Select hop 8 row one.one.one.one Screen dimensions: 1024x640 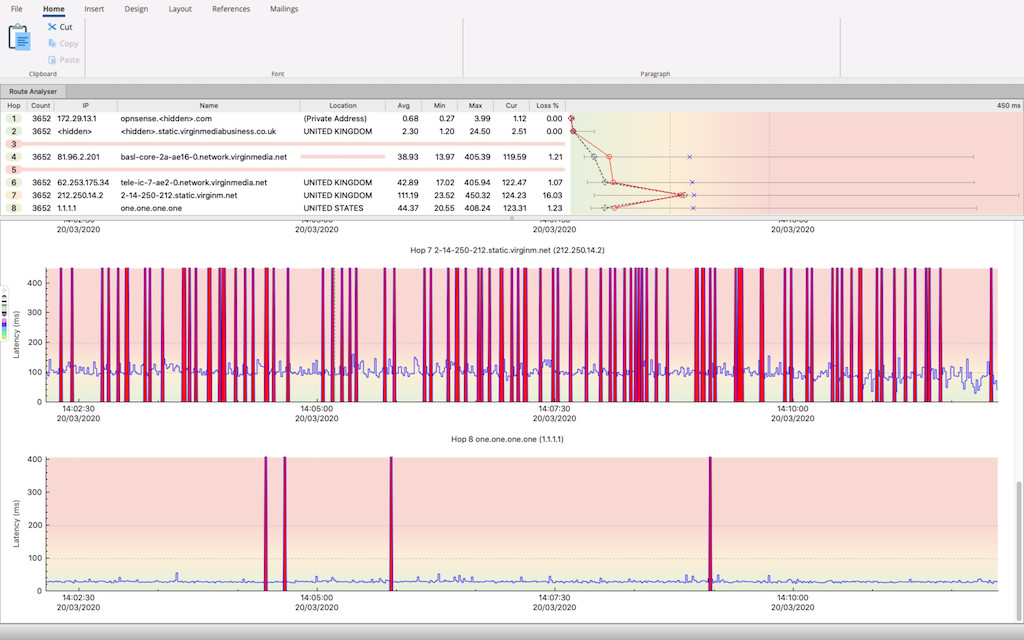(284, 208)
